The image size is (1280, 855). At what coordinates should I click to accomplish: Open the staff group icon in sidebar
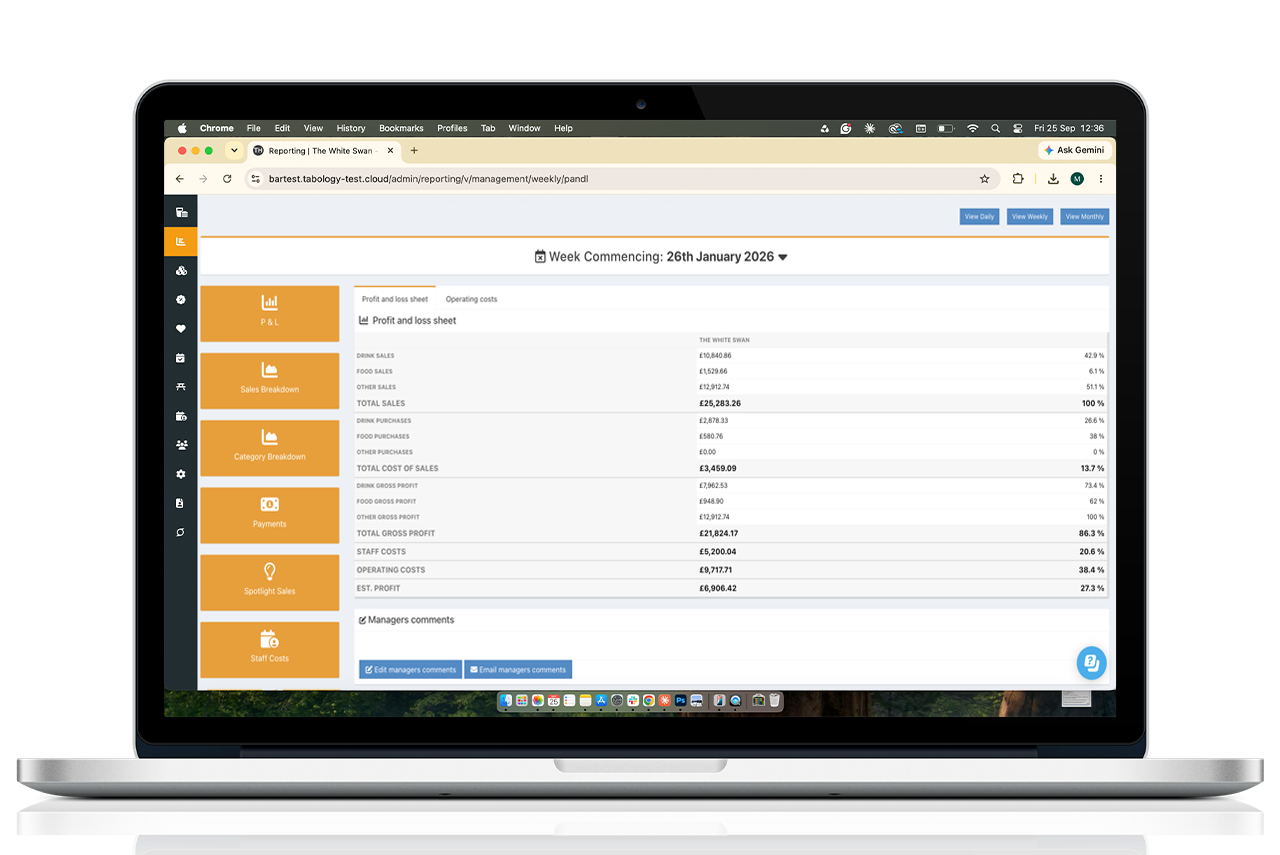point(181,445)
